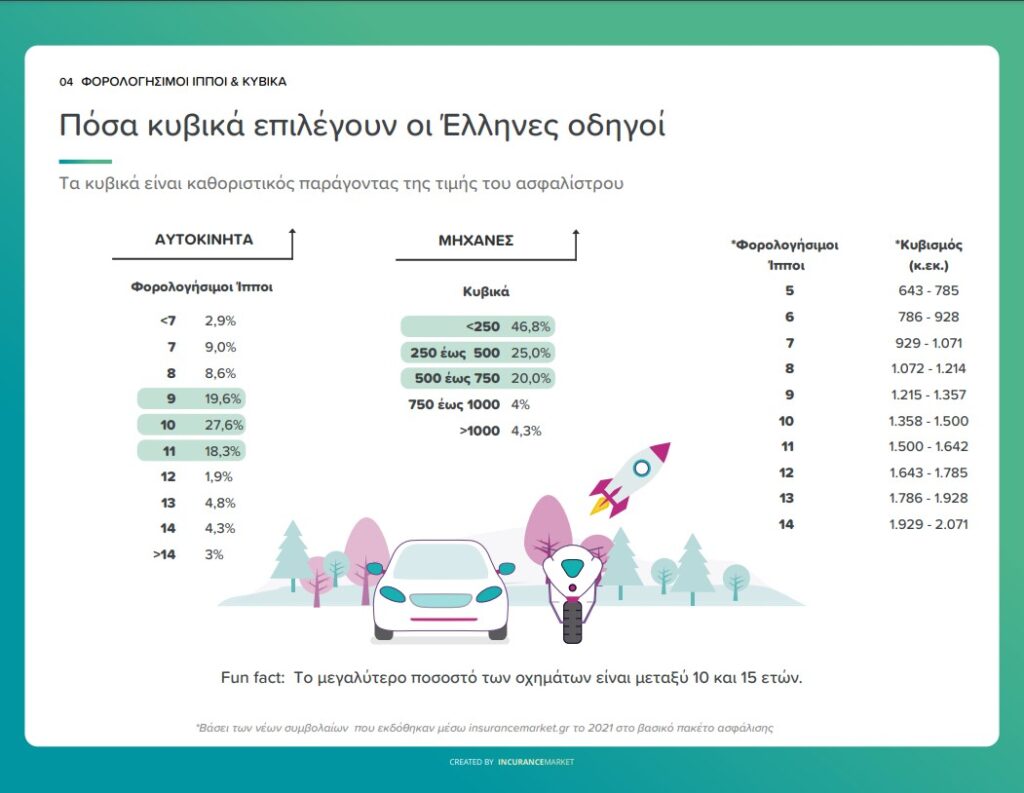This screenshot has height=793, width=1024.
Task: Click the highlighted '27,6%' row for 10 horsepower
Action: click(191, 425)
